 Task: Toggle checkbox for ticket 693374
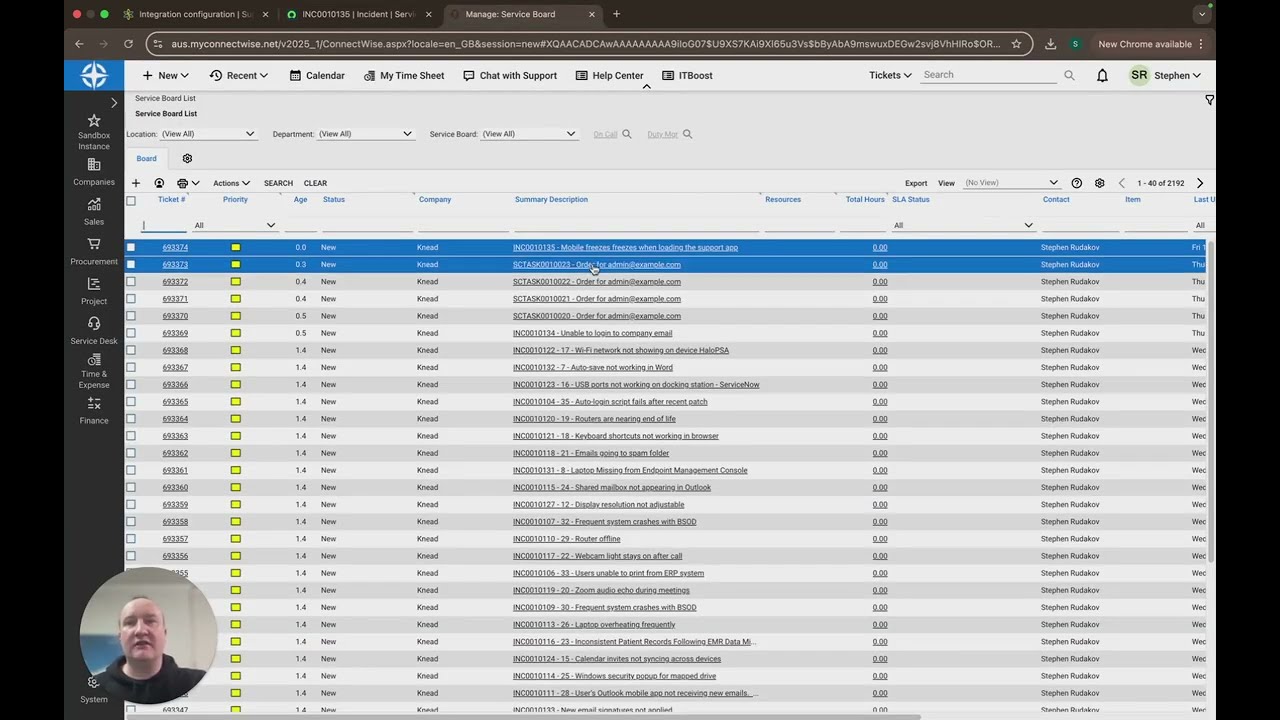coord(131,247)
